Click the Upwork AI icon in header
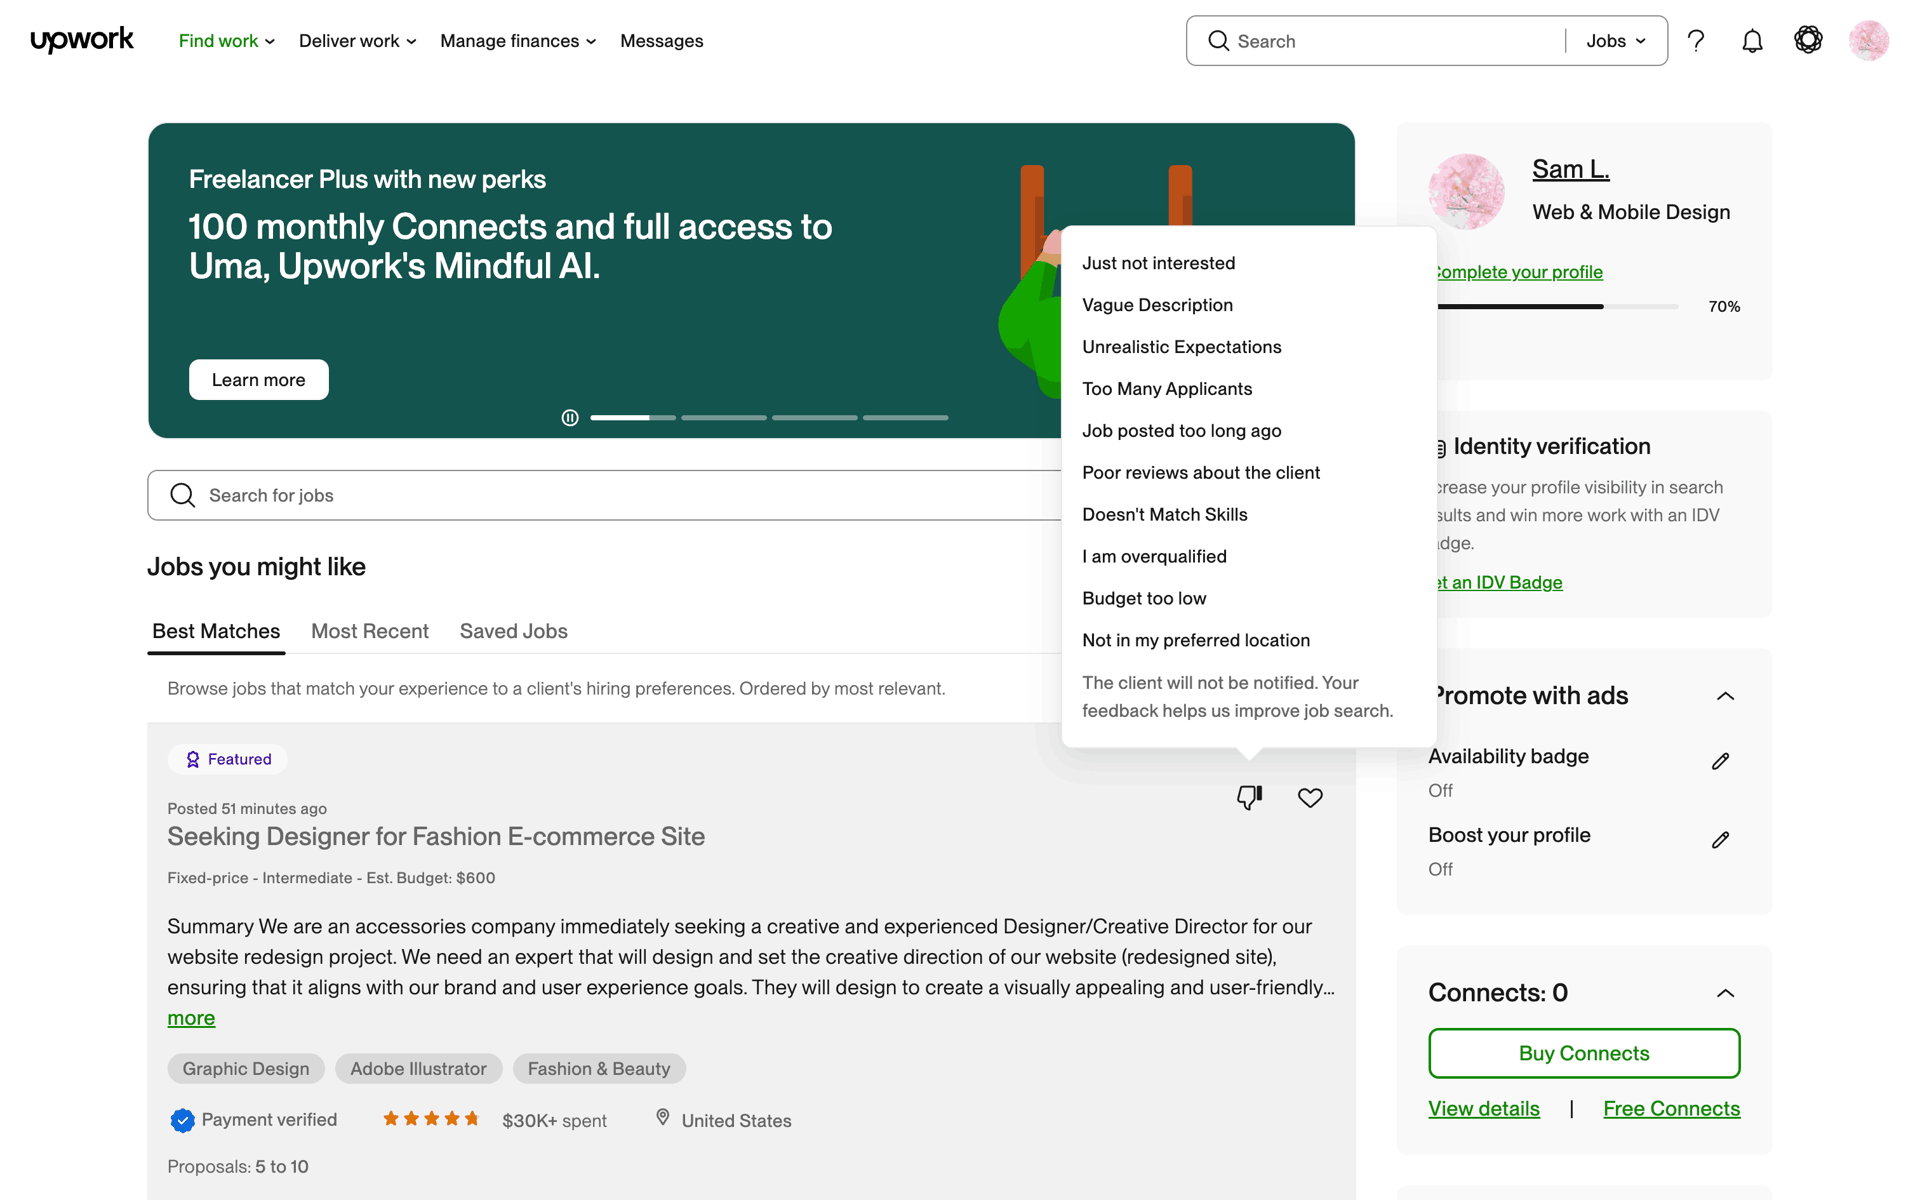Screen dimensions: 1920x1200 click(x=1808, y=40)
